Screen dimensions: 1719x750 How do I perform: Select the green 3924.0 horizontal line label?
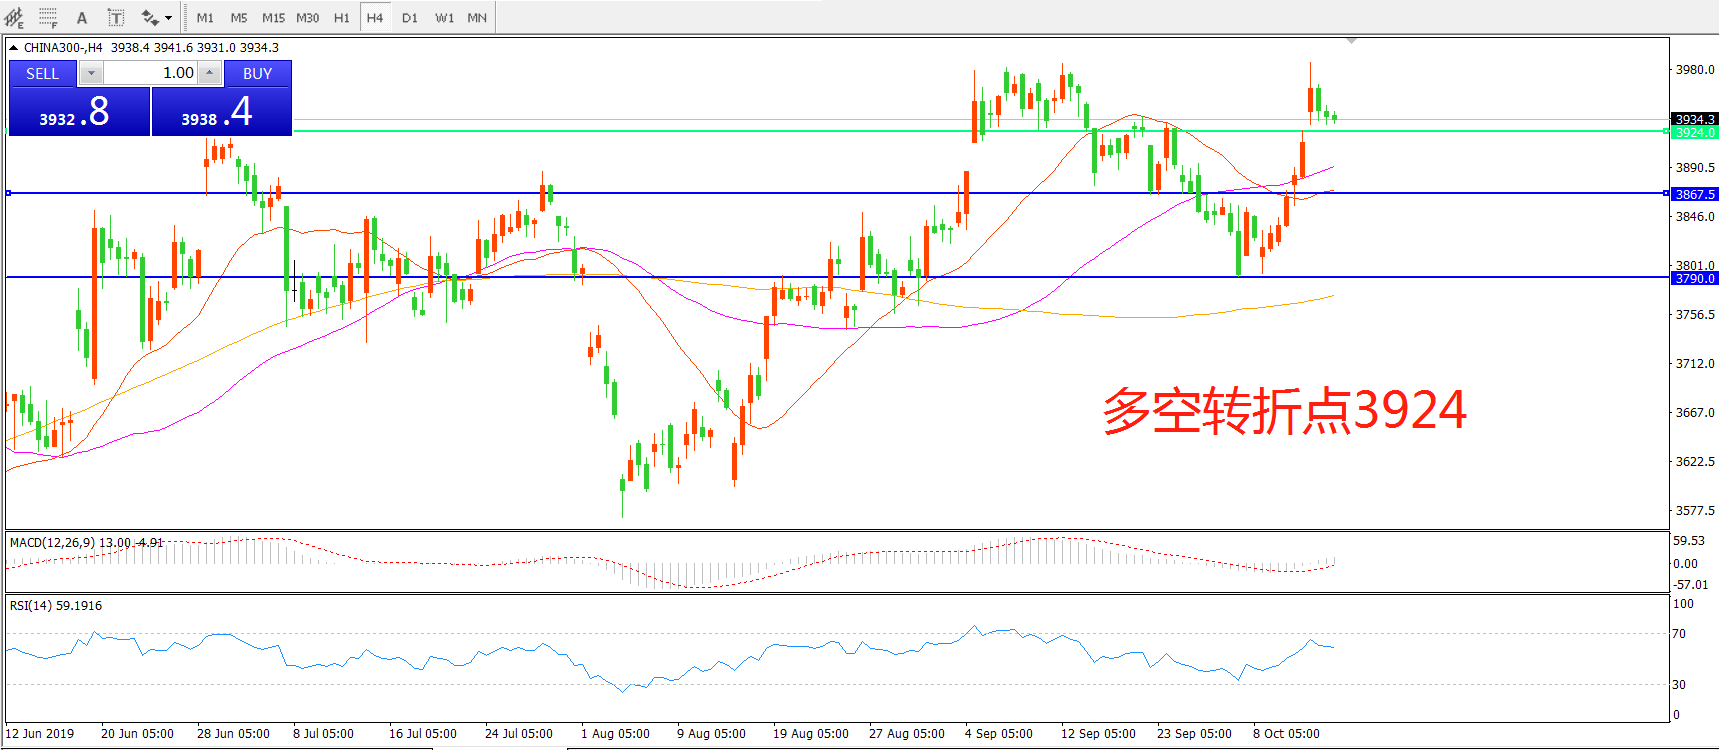pos(1694,132)
